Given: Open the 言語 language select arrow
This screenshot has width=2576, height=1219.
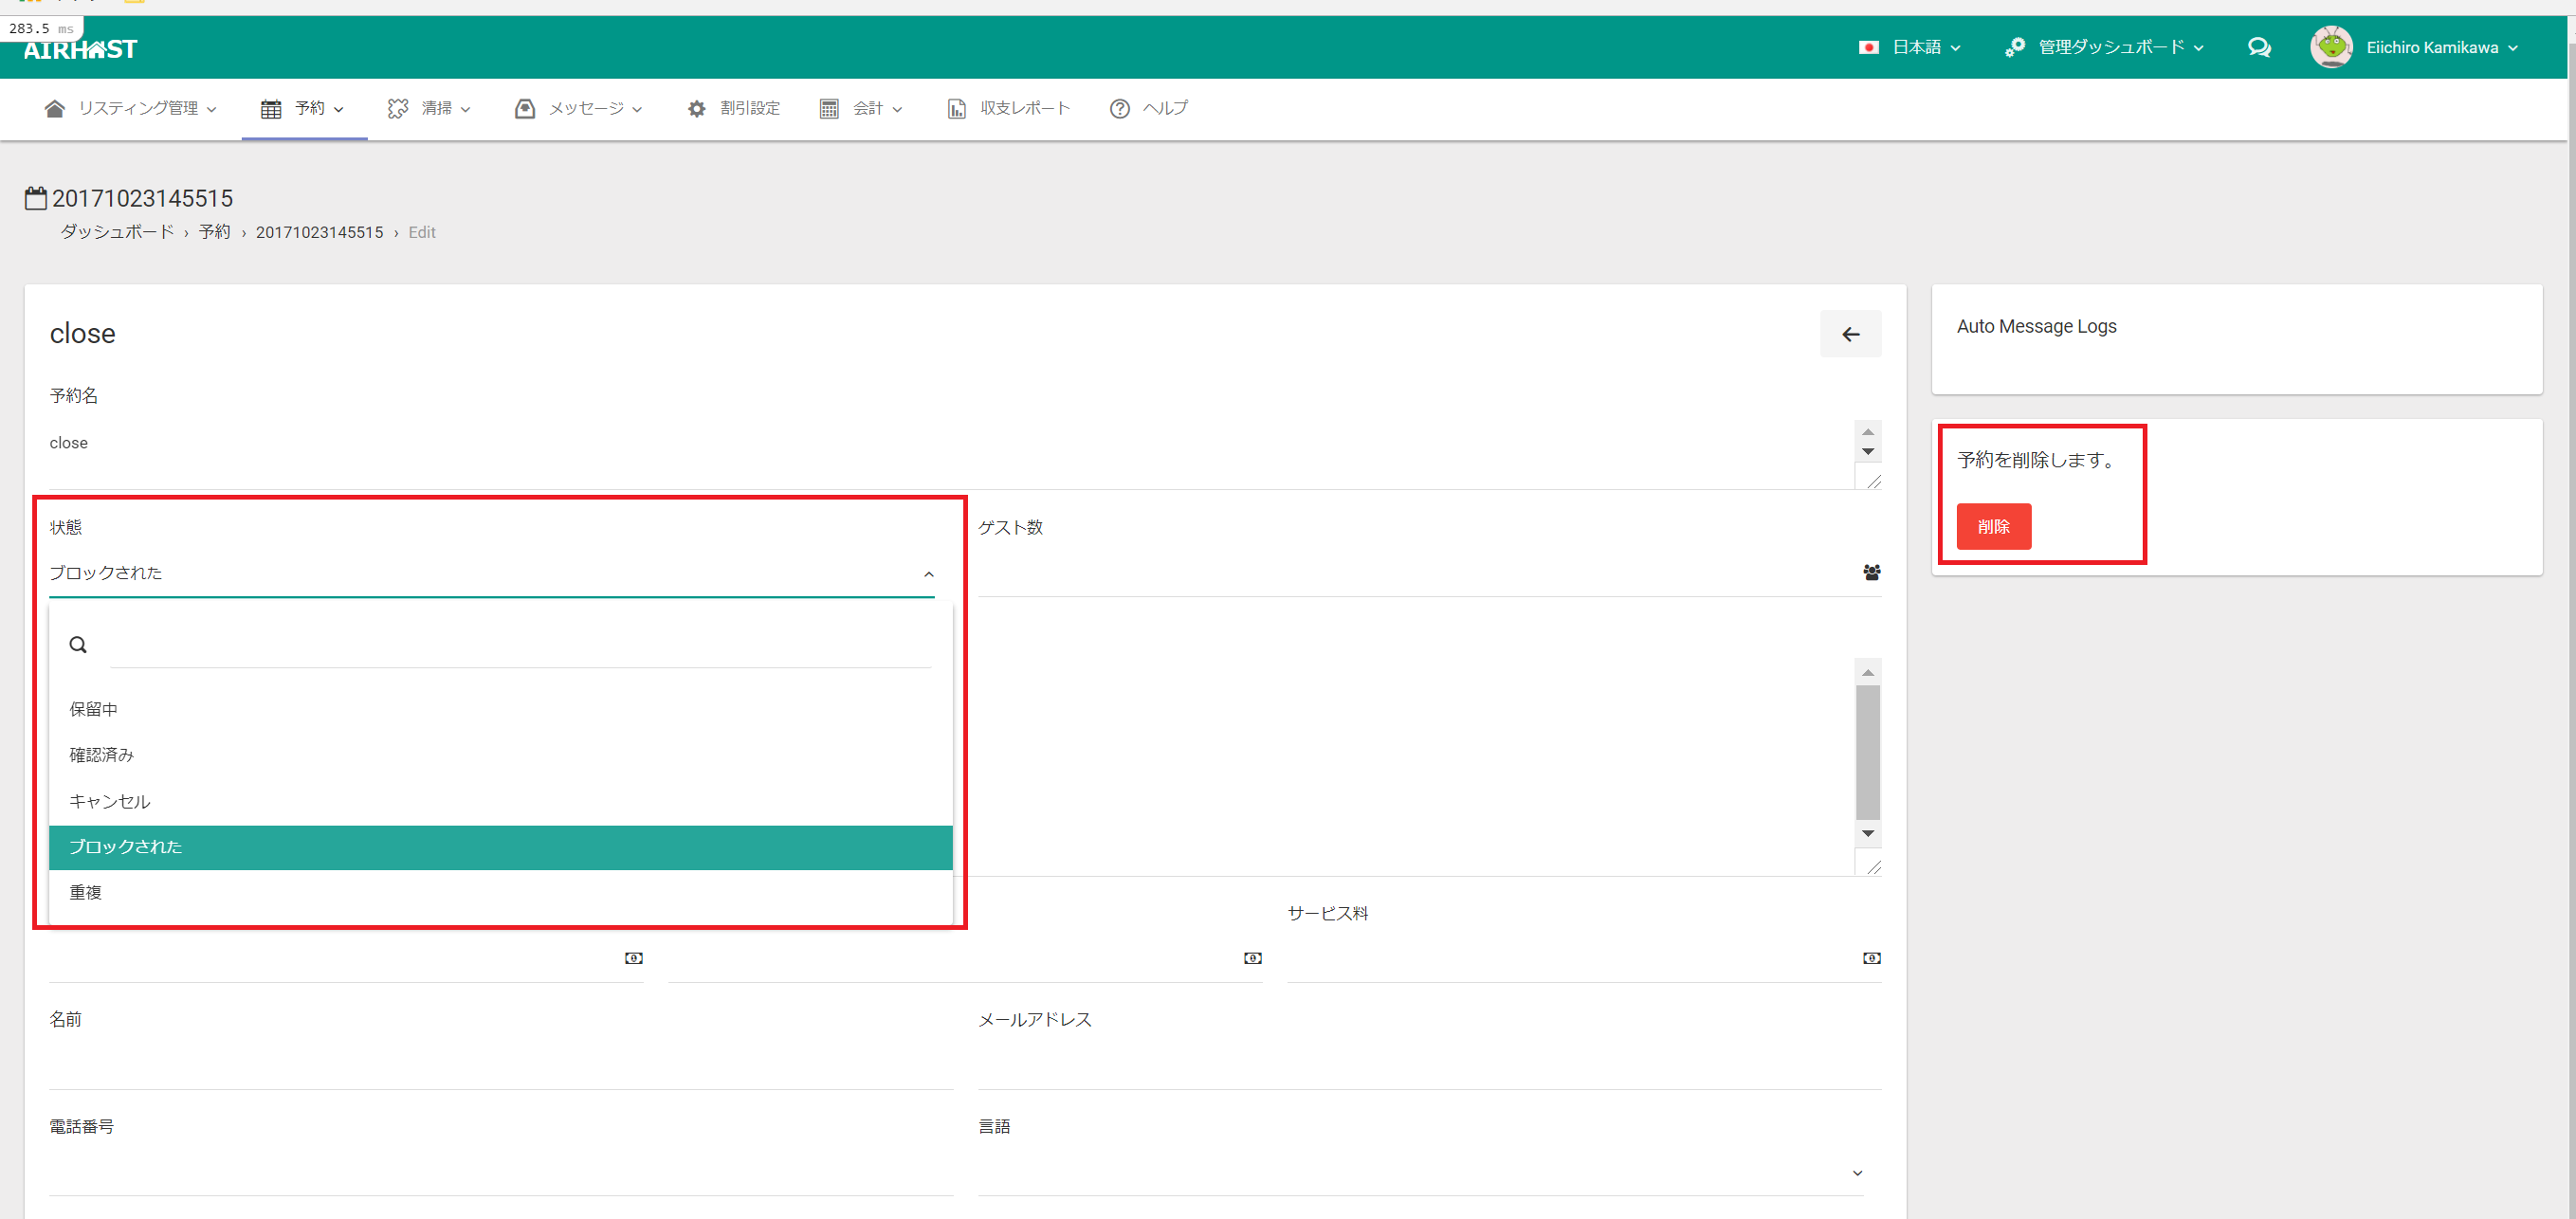Looking at the screenshot, I should pos(1857,1172).
